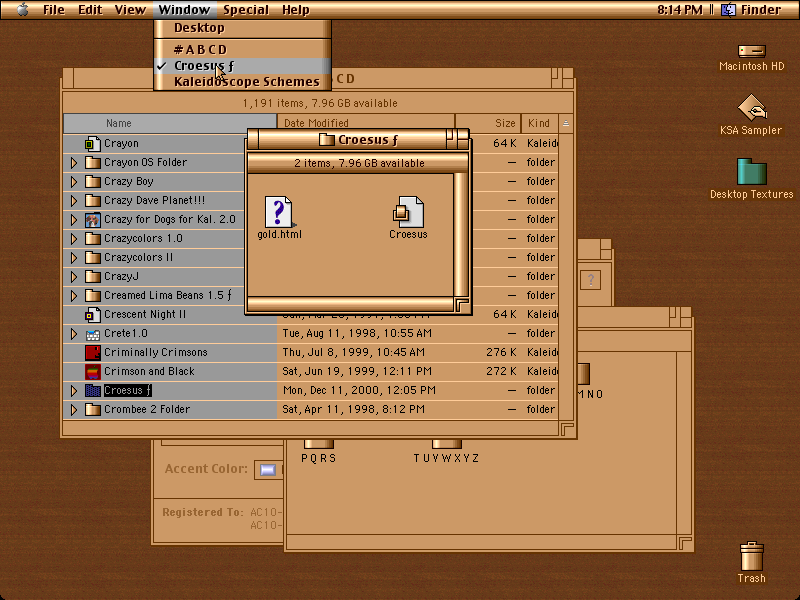Viewport: 800px width, 600px height.
Task: Select the gold.html file icon
Action: click(x=279, y=212)
